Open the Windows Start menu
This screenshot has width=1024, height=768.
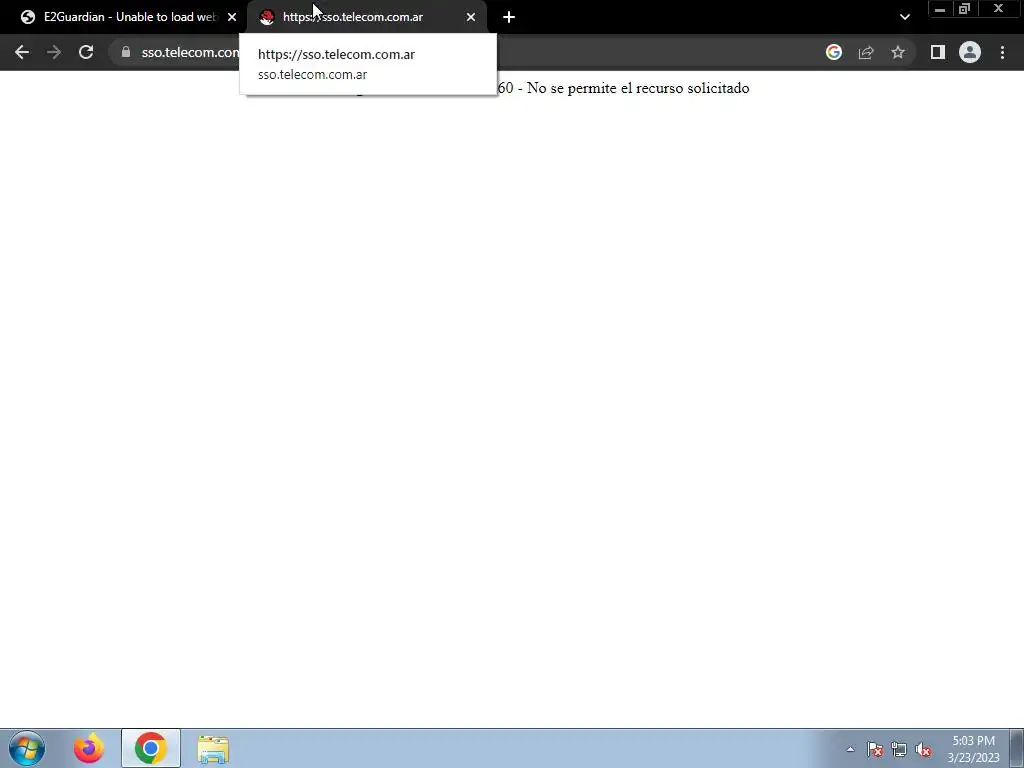[27, 748]
